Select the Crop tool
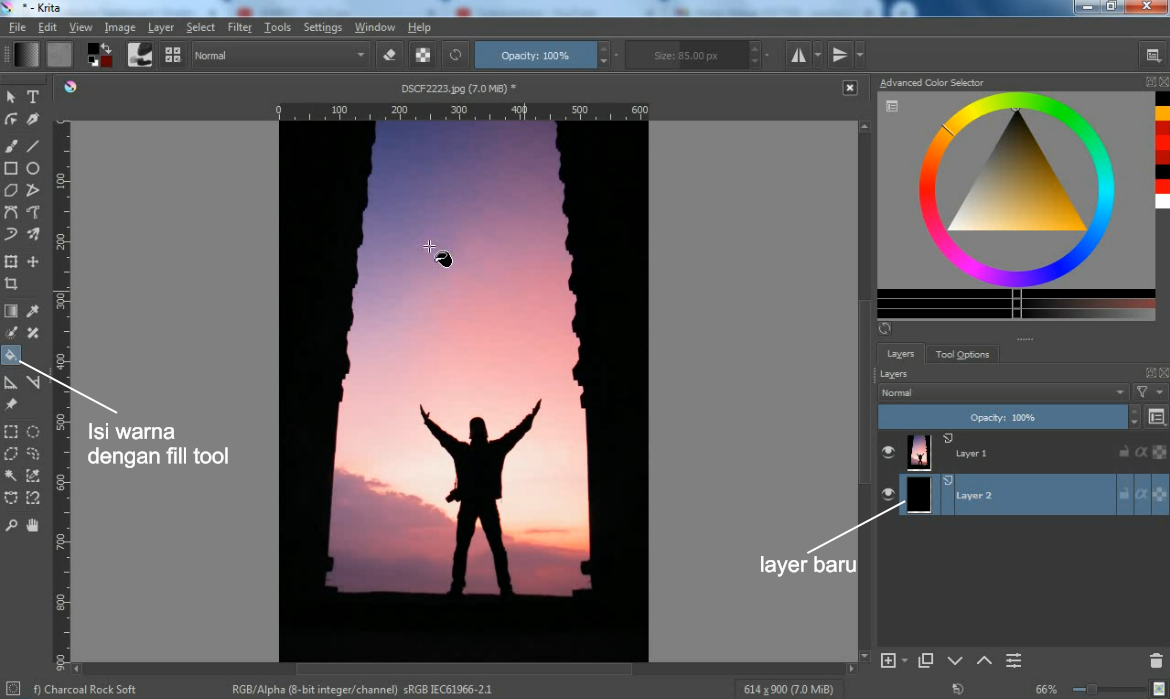 pos(11,283)
